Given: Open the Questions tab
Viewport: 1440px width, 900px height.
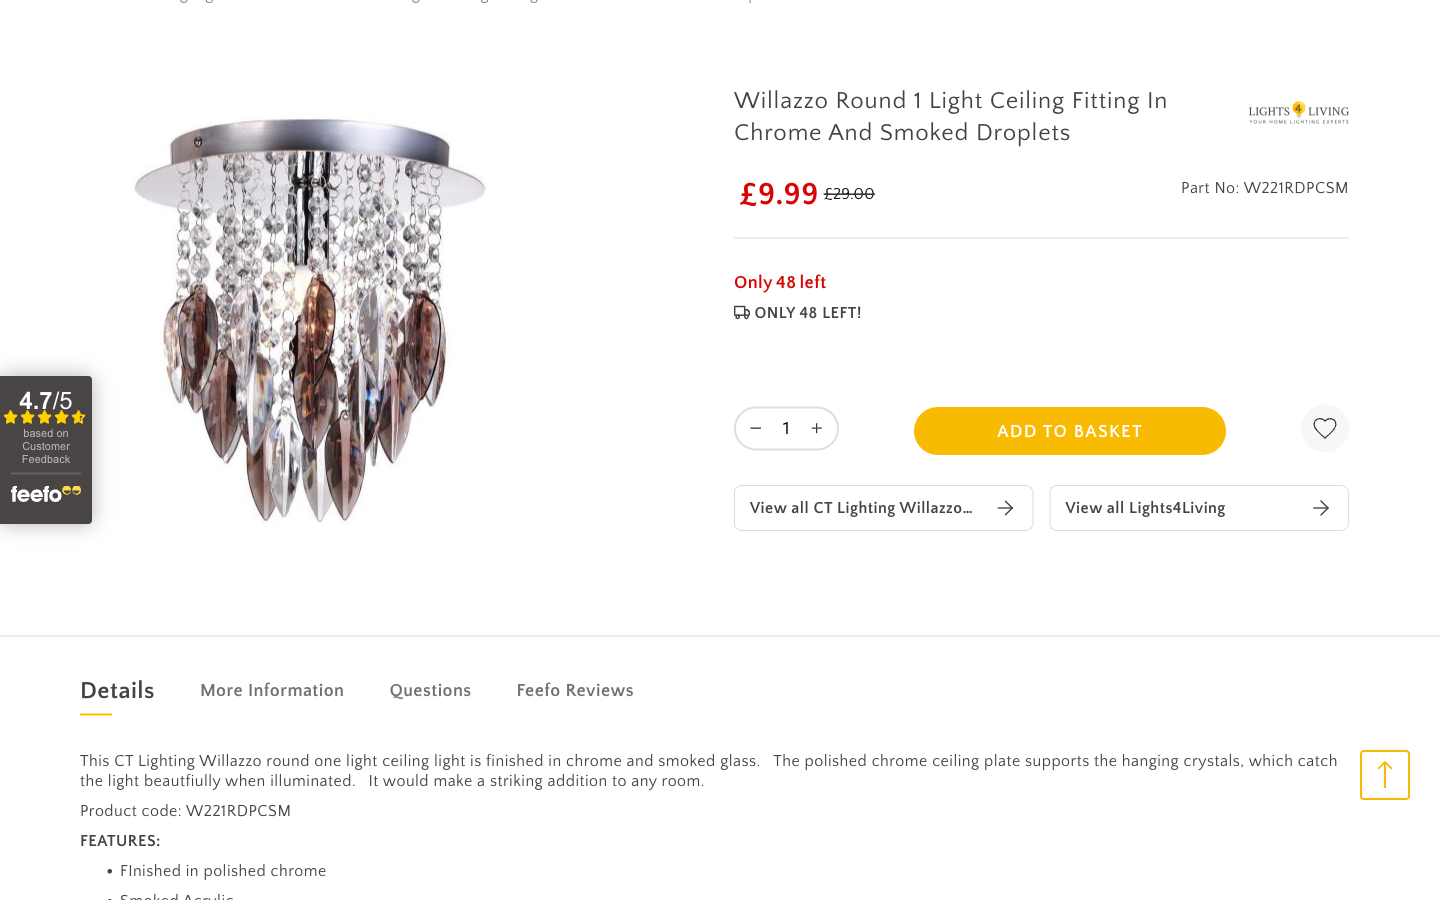Looking at the screenshot, I should pos(430,691).
